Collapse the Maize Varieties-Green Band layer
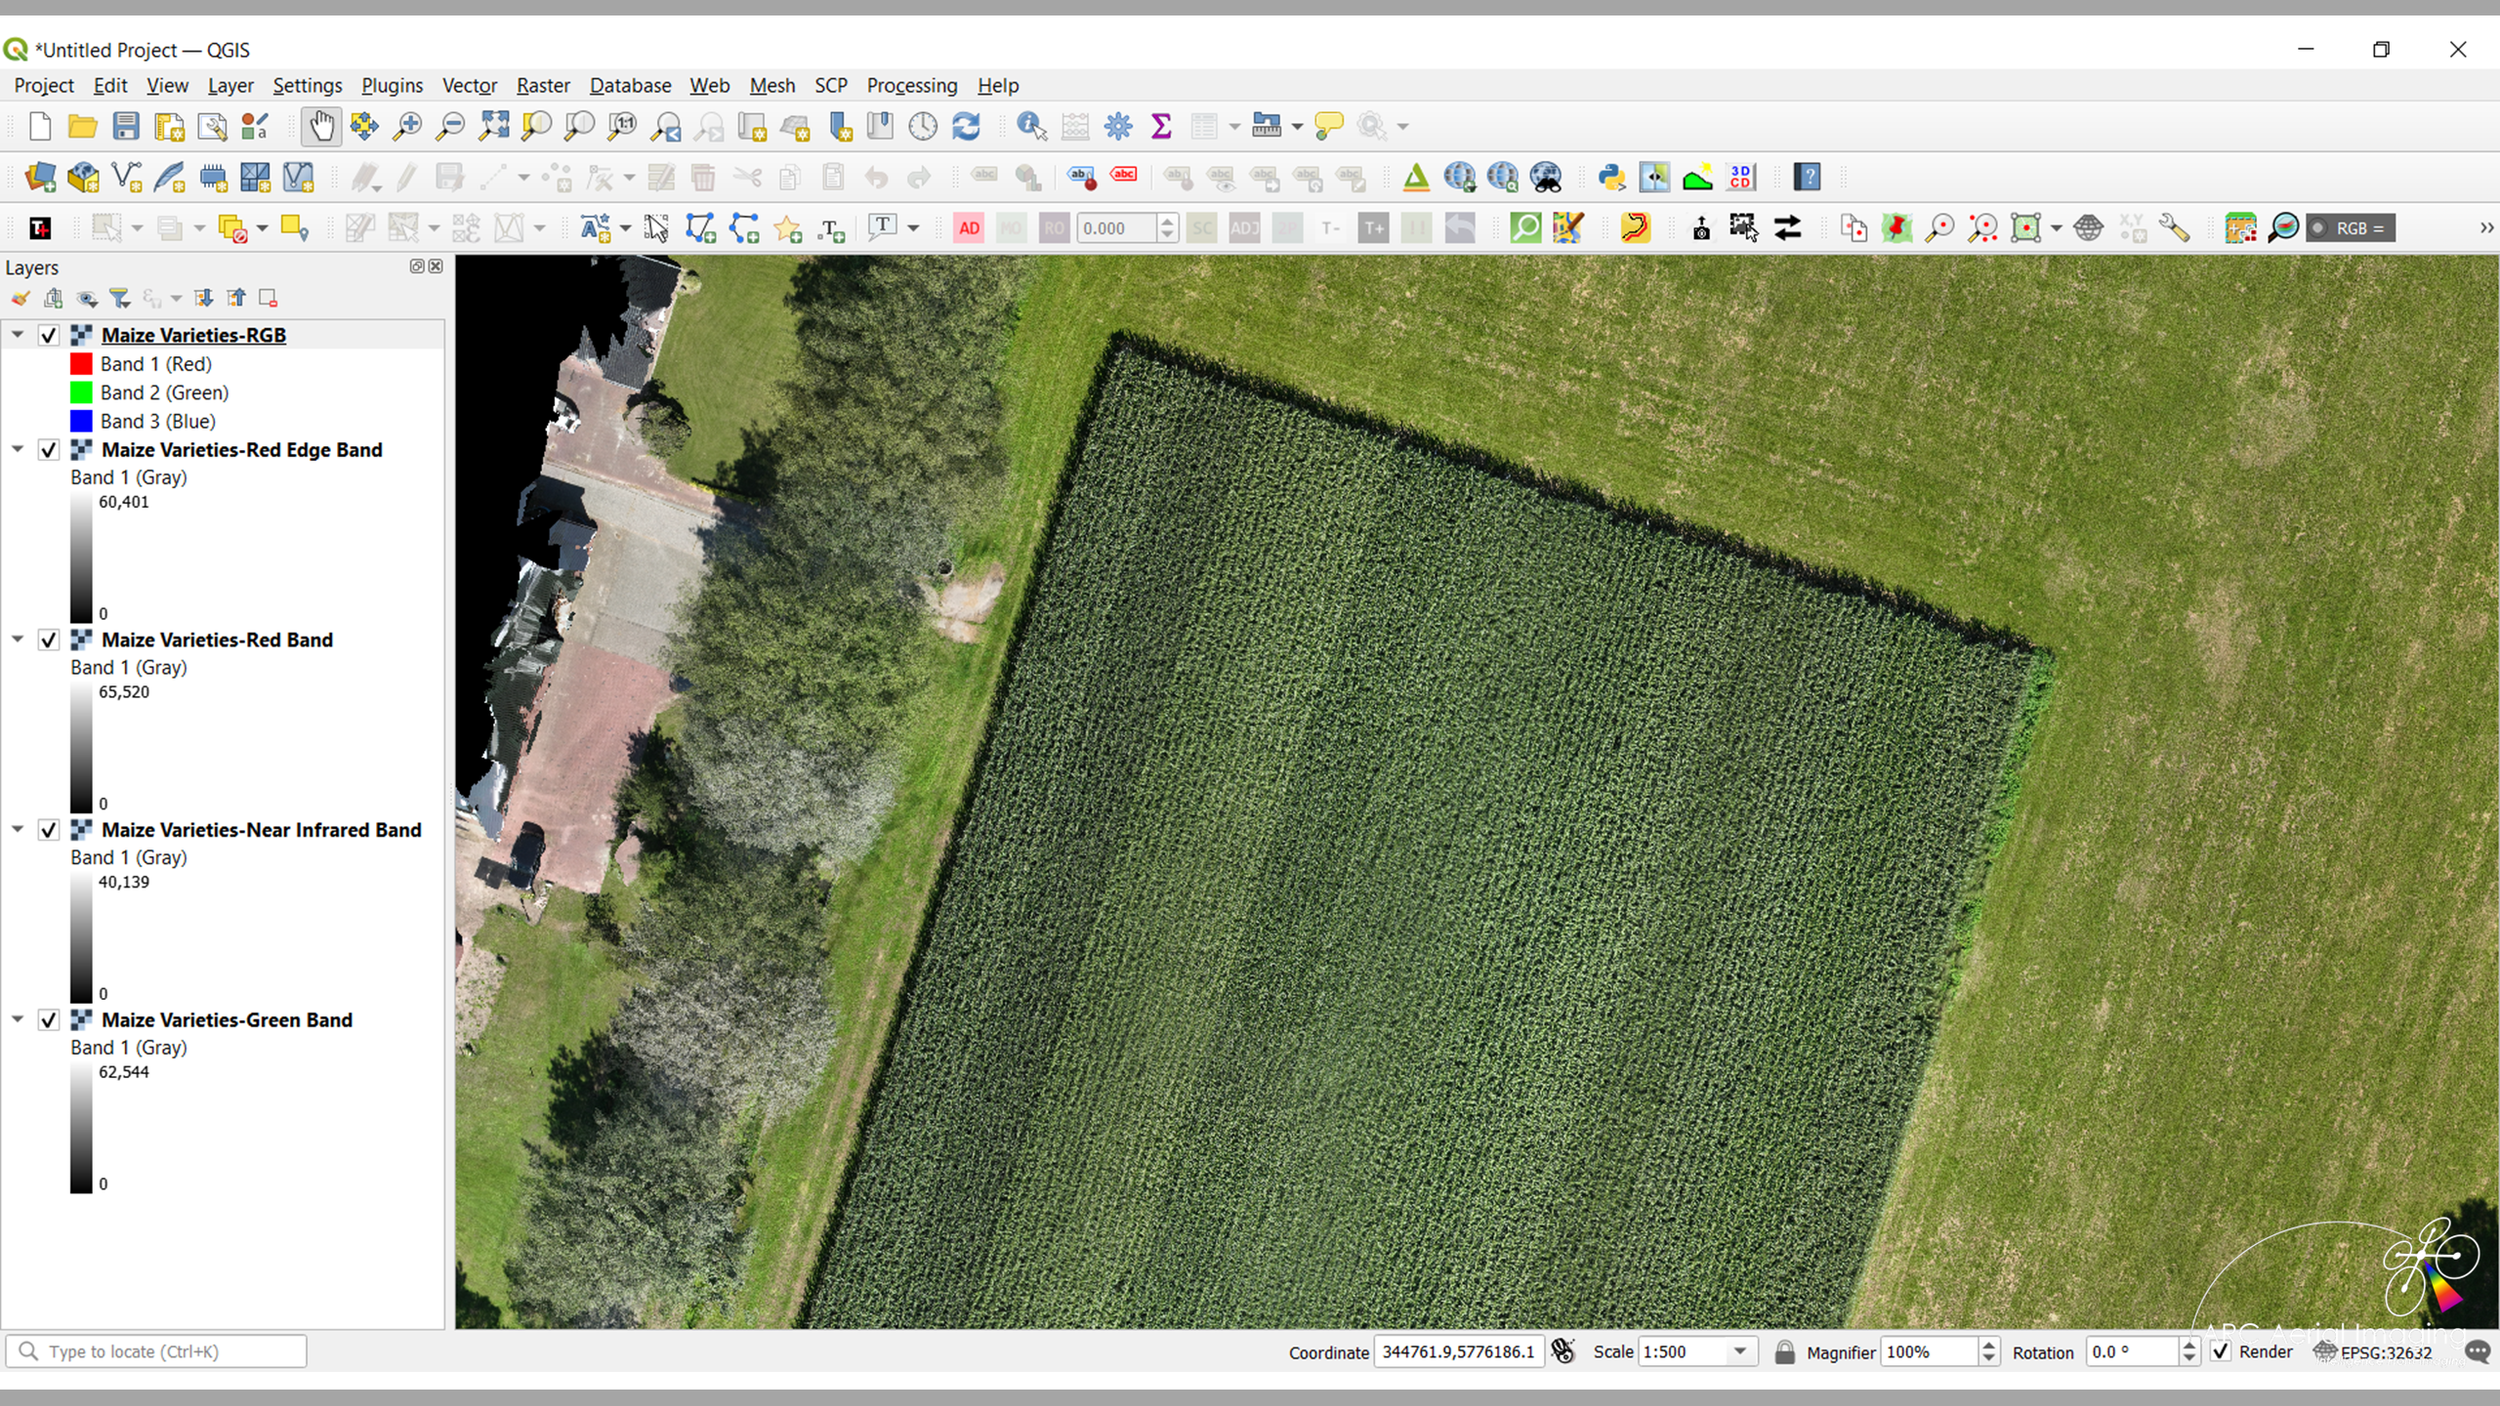2500x1406 pixels. (x=18, y=1019)
